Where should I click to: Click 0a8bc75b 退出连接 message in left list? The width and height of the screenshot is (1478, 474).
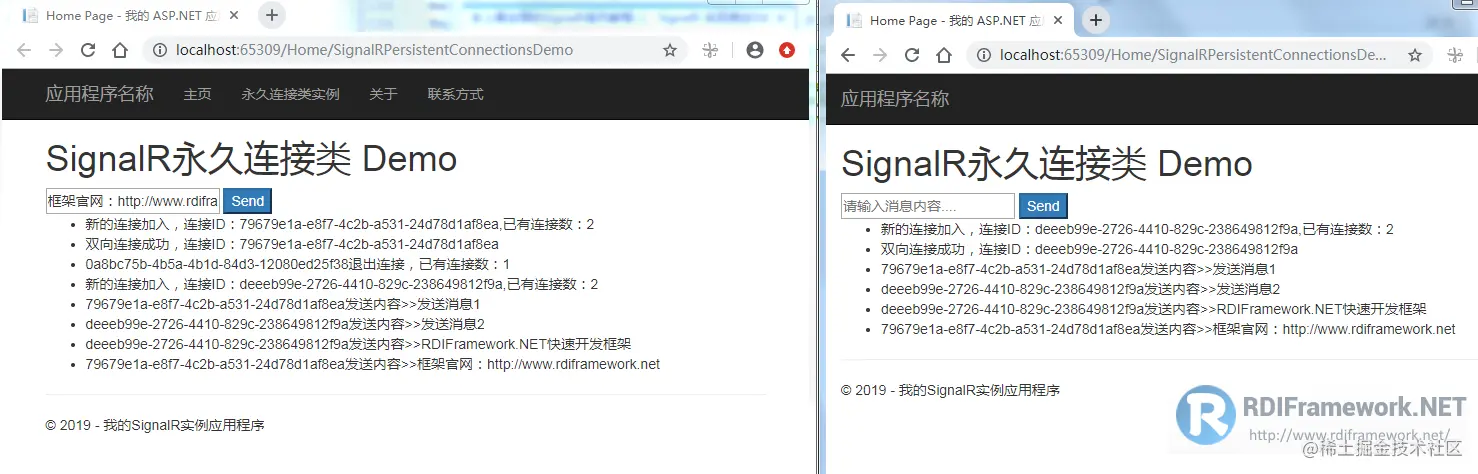298,264
